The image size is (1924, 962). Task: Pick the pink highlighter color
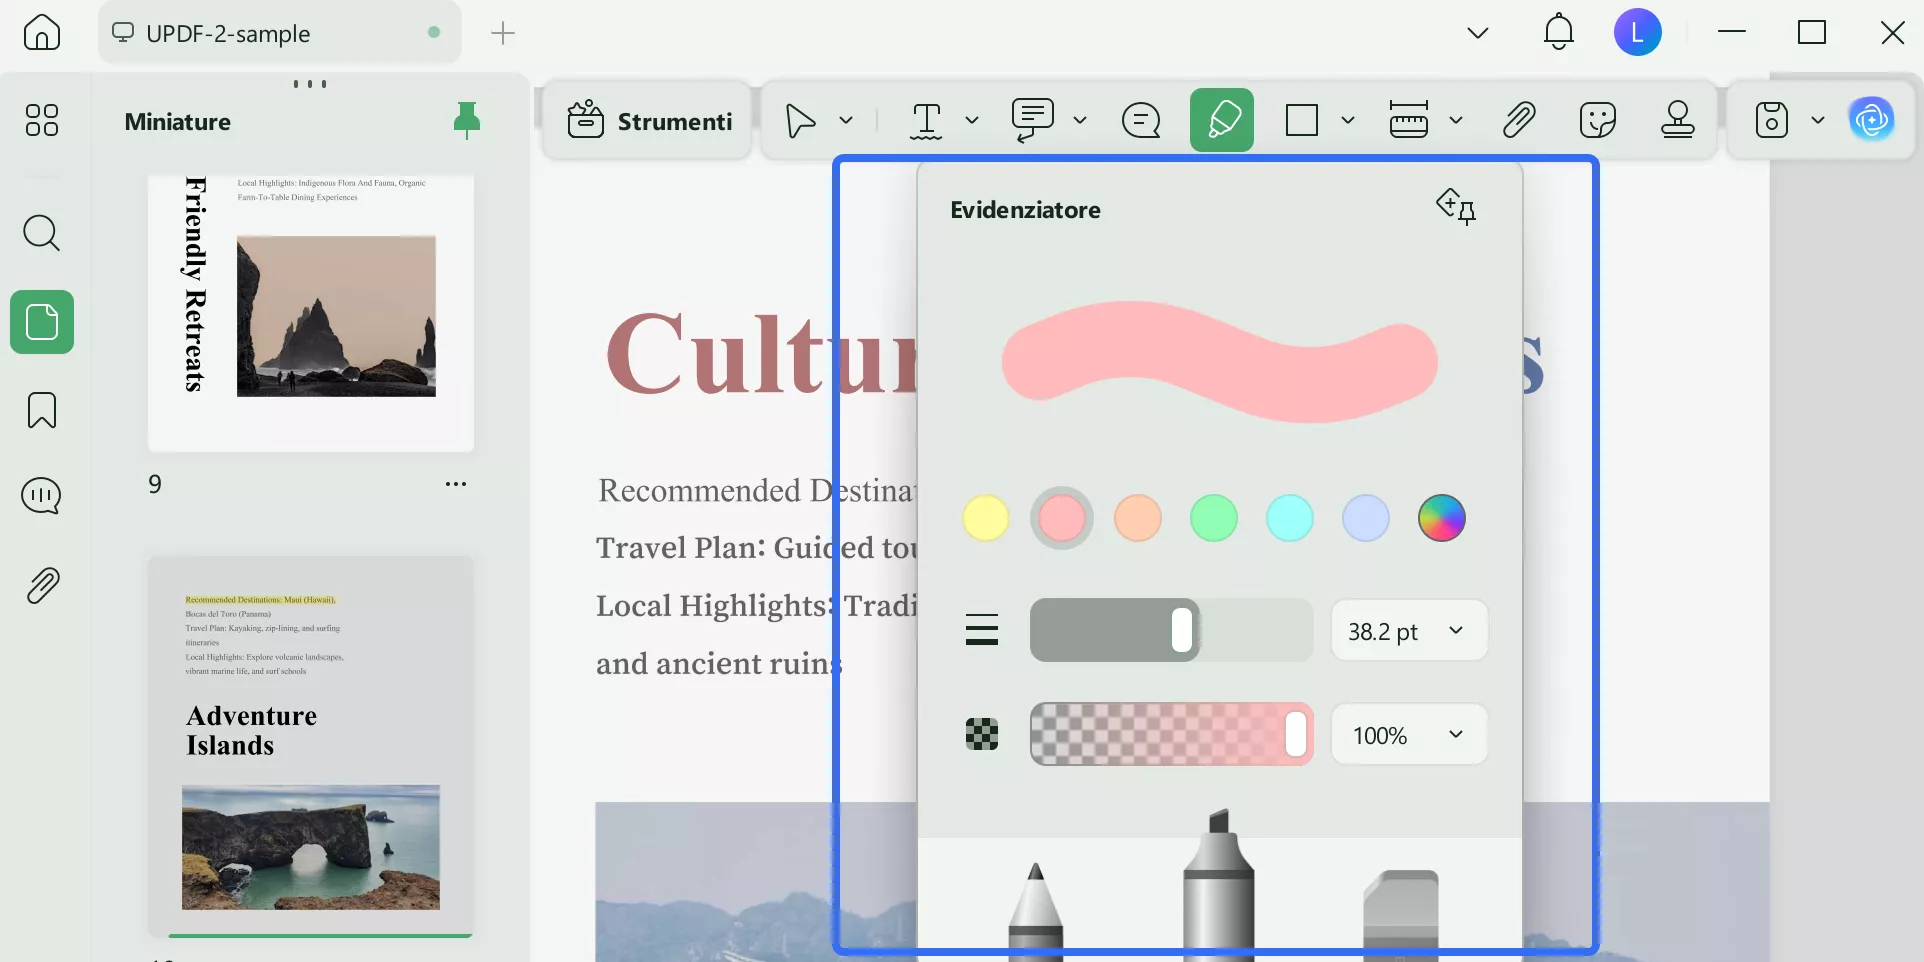click(1062, 518)
